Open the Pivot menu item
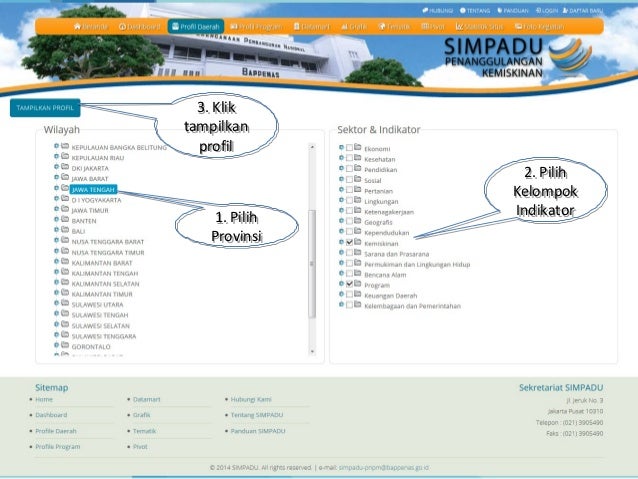Image resolution: width=638 pixels, height=479 pixels. pyautogui.click(x=433, y=27)
